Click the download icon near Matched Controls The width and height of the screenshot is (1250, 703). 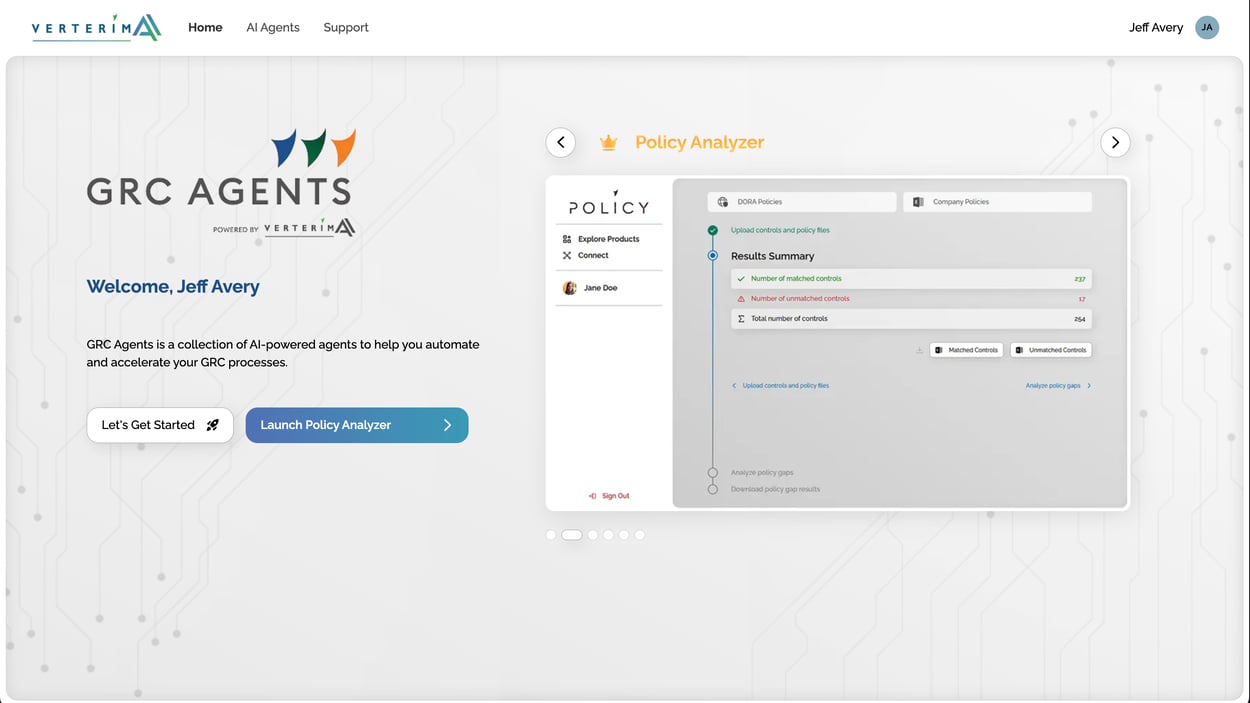pos(919,350)
